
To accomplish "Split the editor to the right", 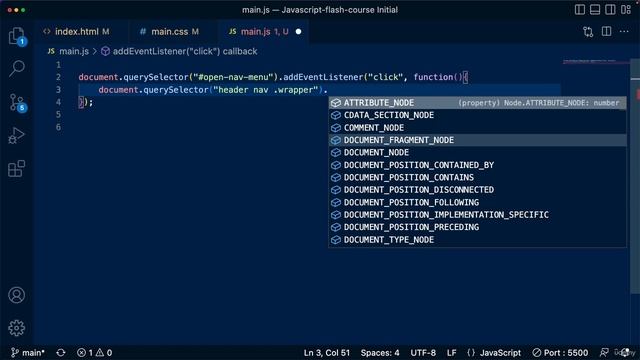I will pyautogui.click(x=607, y=31).
